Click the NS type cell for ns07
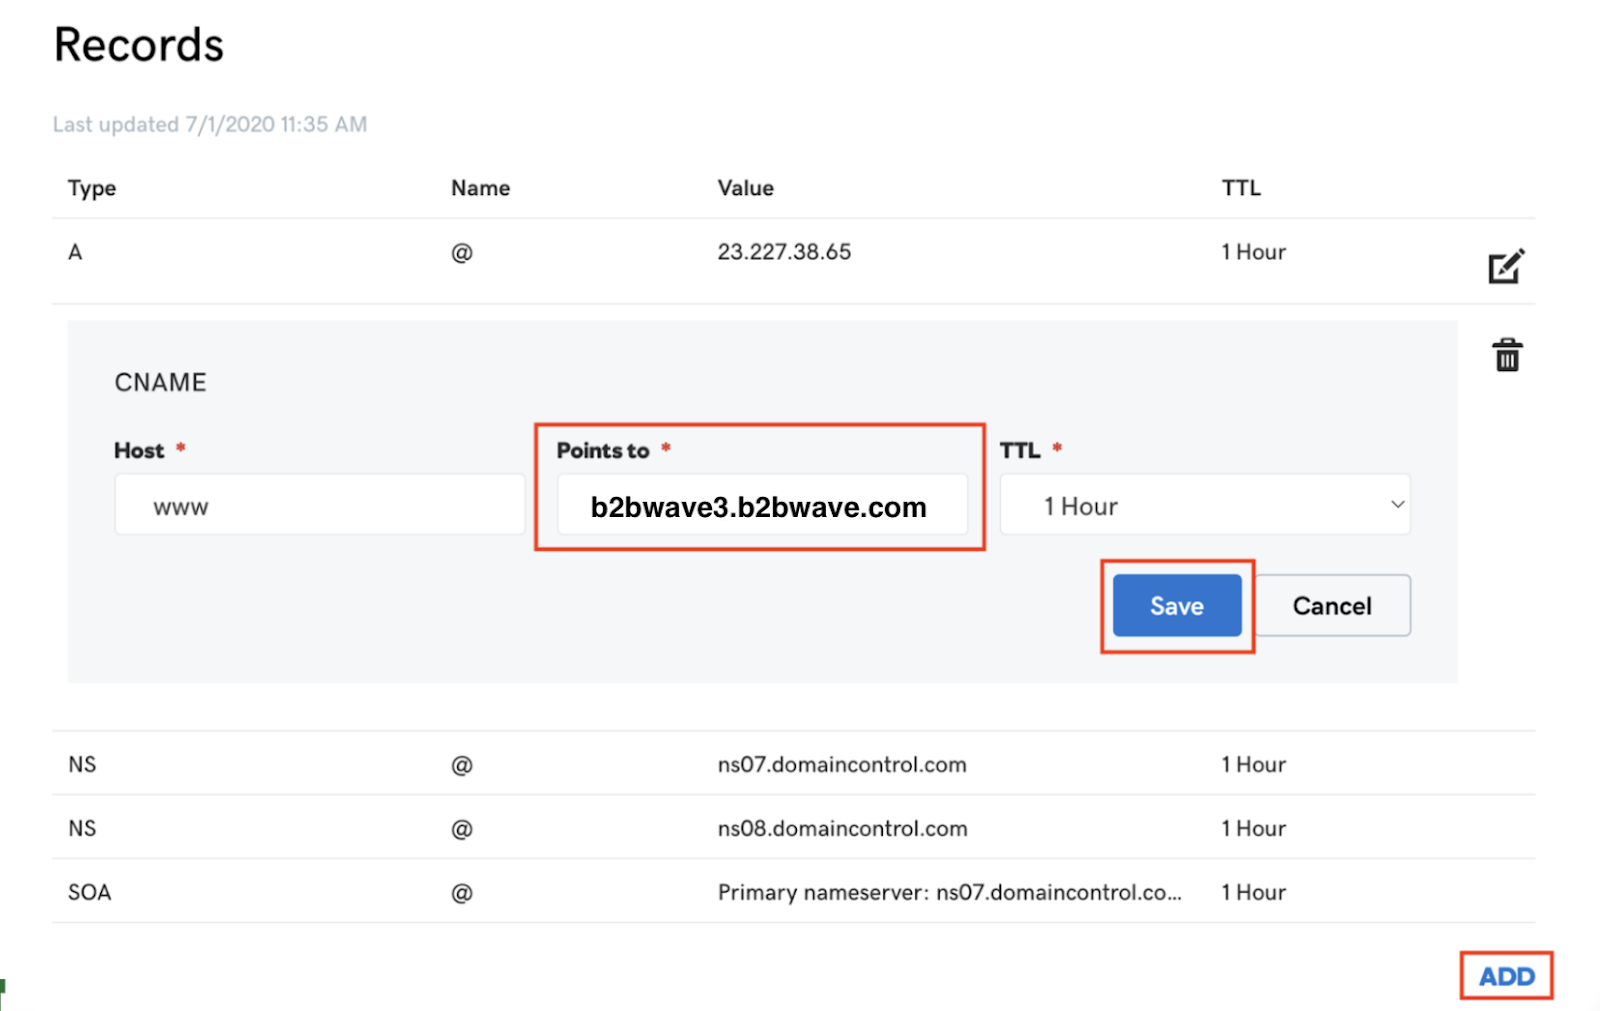1600x1011 pixels. pyautogui.click(x=82, y=765)
